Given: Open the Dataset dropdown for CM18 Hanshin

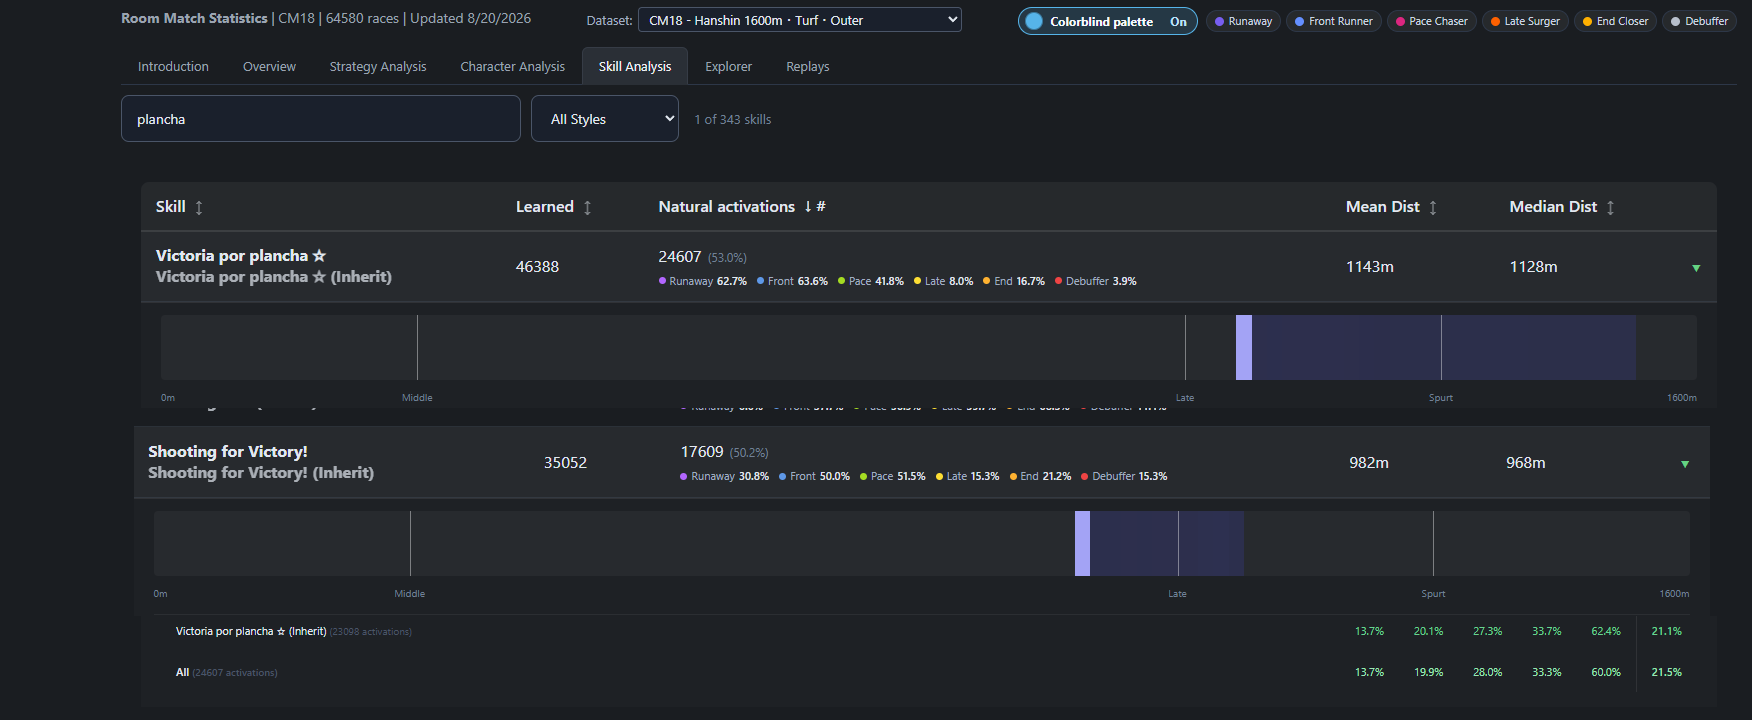Looking at the screenshot, I should coord(800,20).
